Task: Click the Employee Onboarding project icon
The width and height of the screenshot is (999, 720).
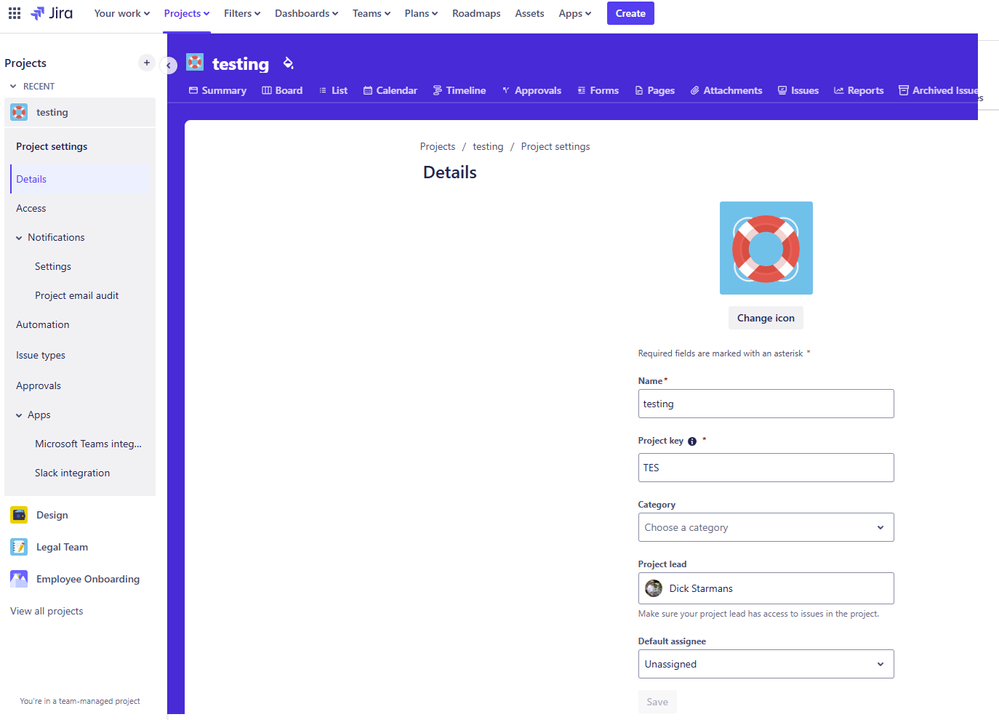Action: coord(19,579)
